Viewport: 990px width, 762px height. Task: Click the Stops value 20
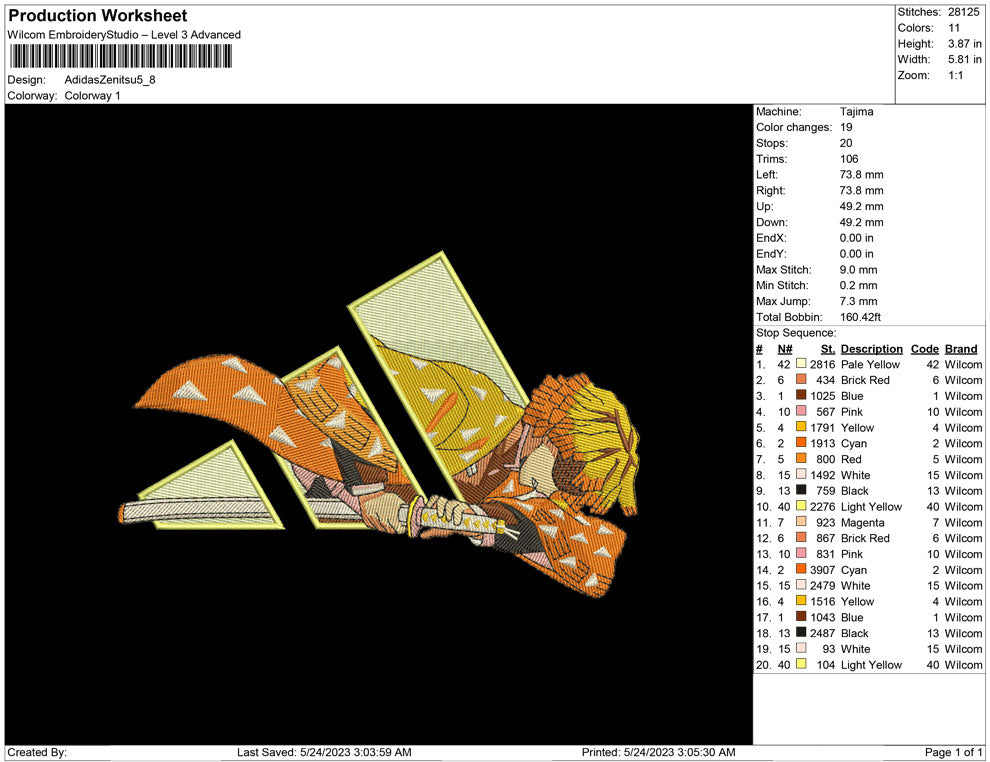[846, 143]
